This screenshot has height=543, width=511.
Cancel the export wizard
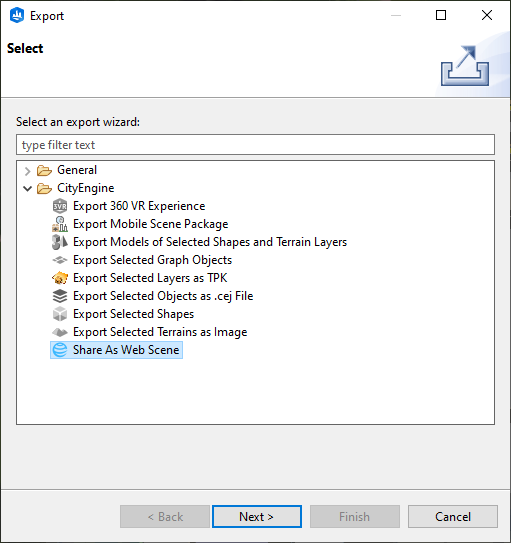point(452,517)
